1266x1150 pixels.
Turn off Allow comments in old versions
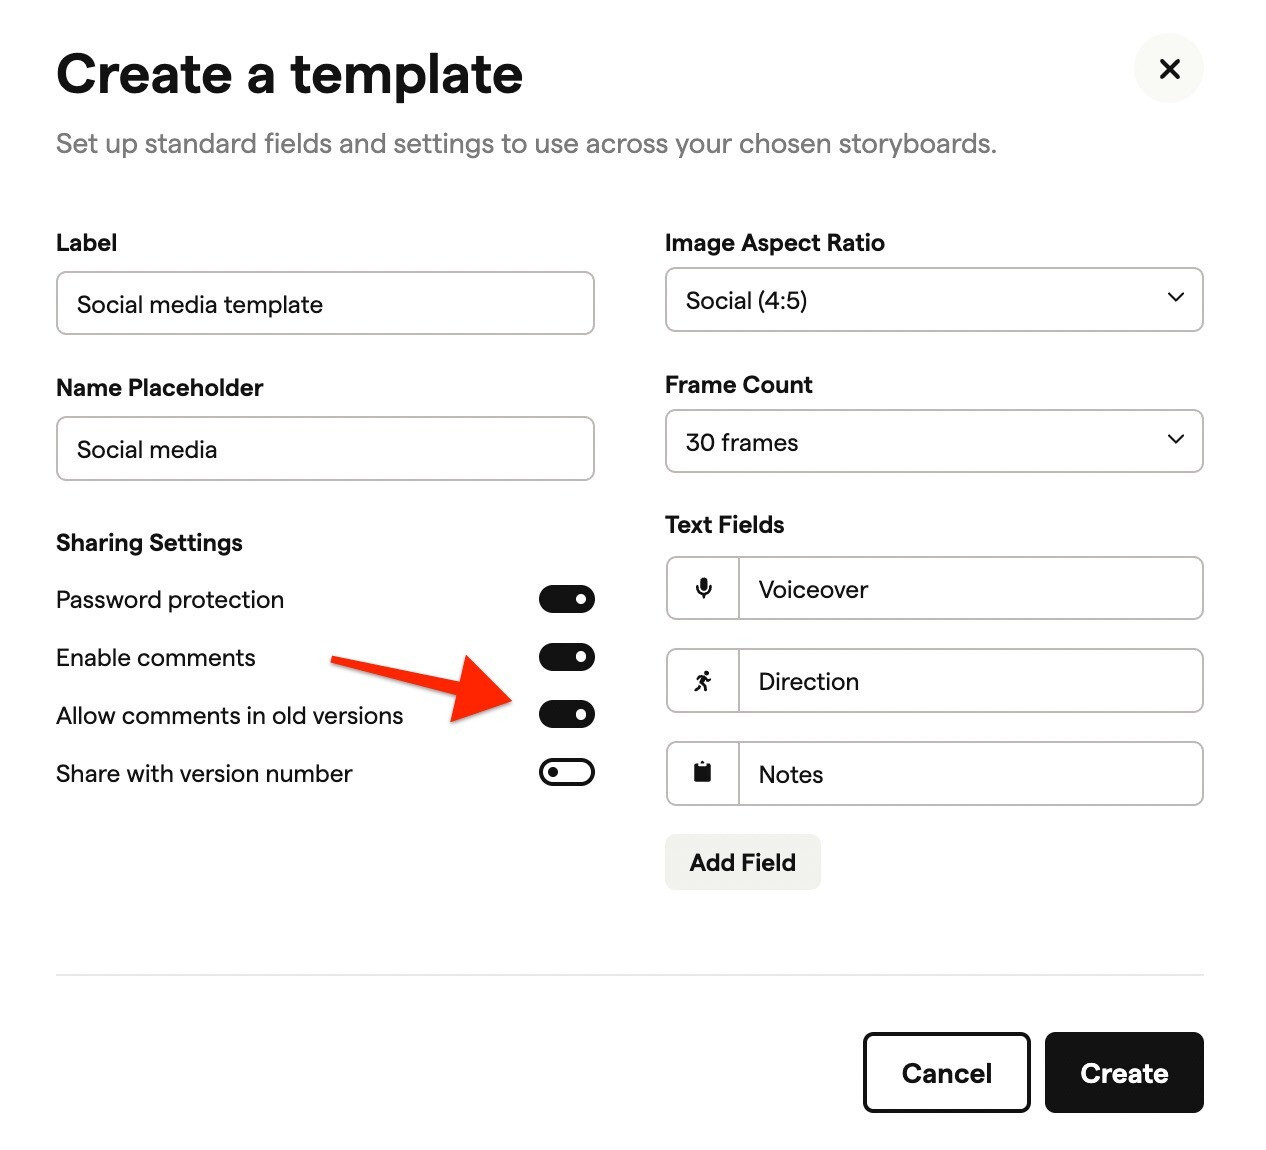click(567, 714)
